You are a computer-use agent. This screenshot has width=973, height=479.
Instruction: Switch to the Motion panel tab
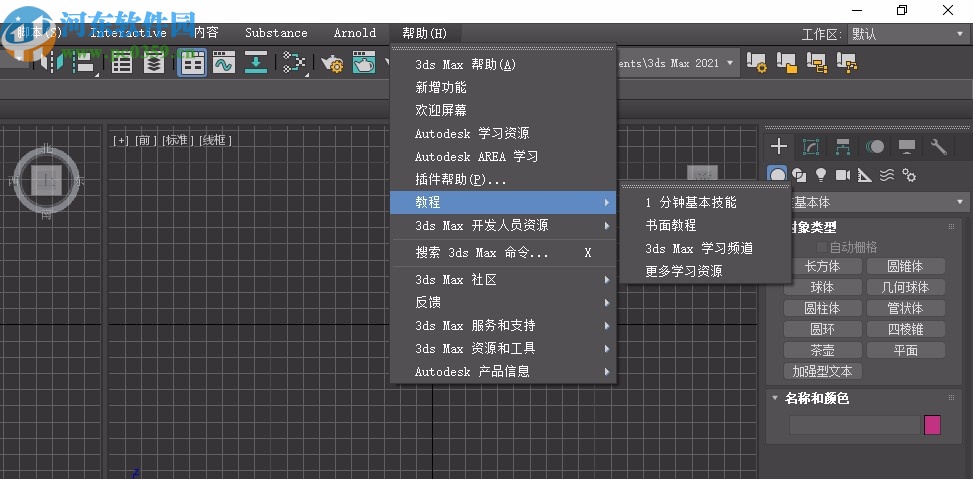point(875,147)
